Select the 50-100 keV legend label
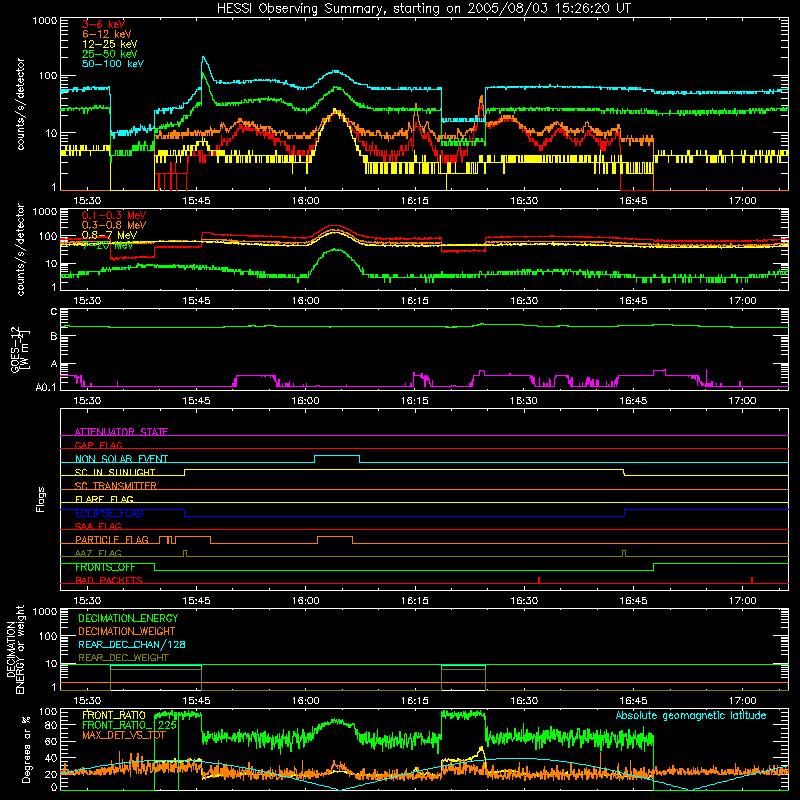The width and height of the screenshot is (800, 800). click(x=113, y=64)
